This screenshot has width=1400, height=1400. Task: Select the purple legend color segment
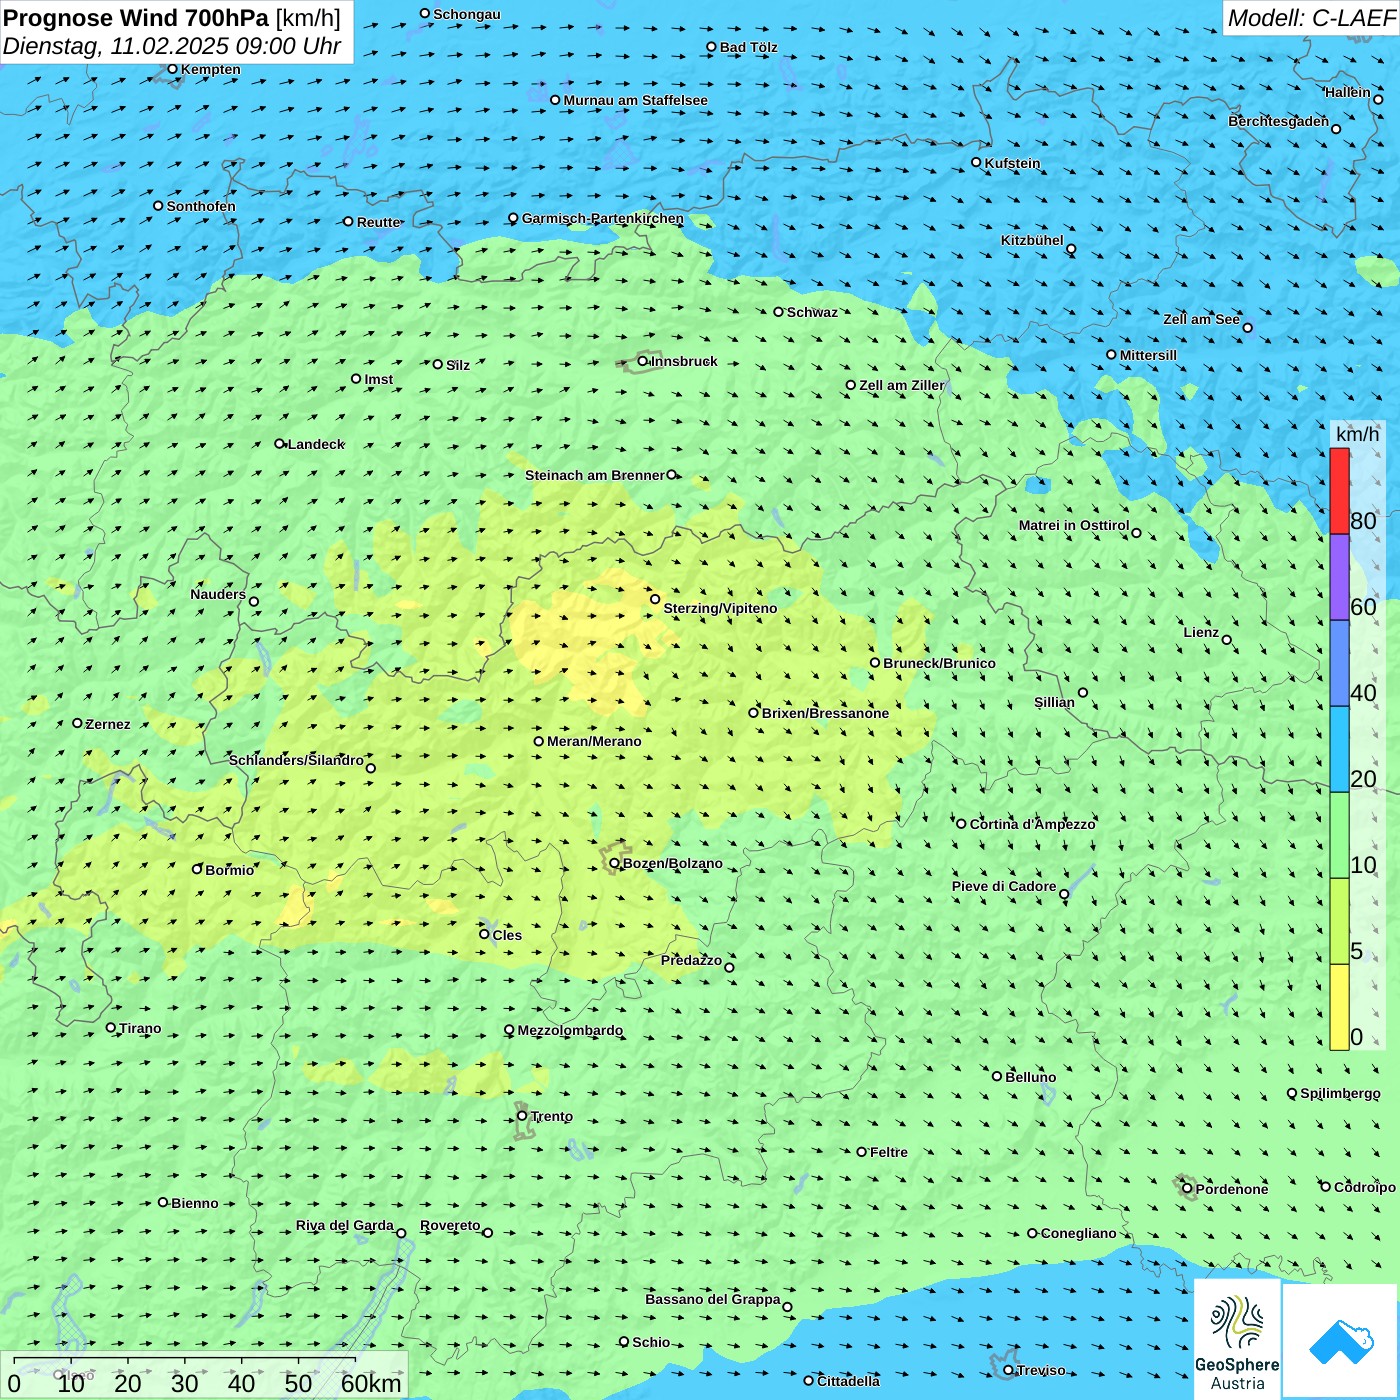pyautogui.click(x=1339, y=577)
